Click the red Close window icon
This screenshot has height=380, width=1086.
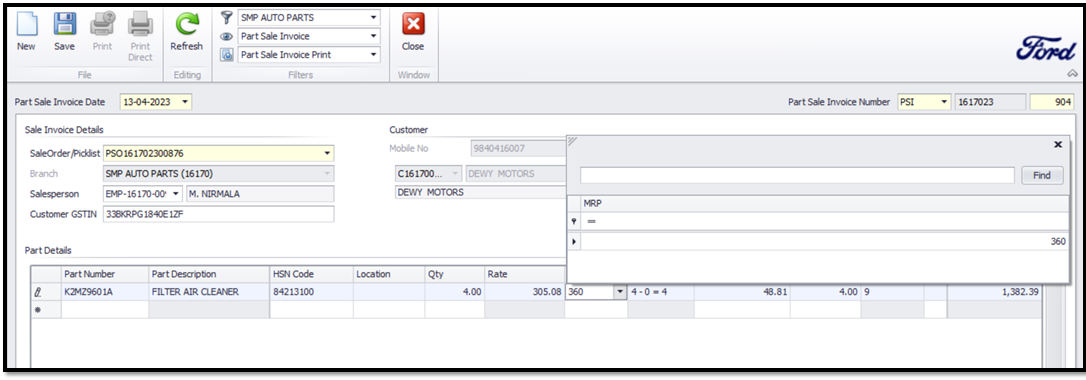click(413, 24)
